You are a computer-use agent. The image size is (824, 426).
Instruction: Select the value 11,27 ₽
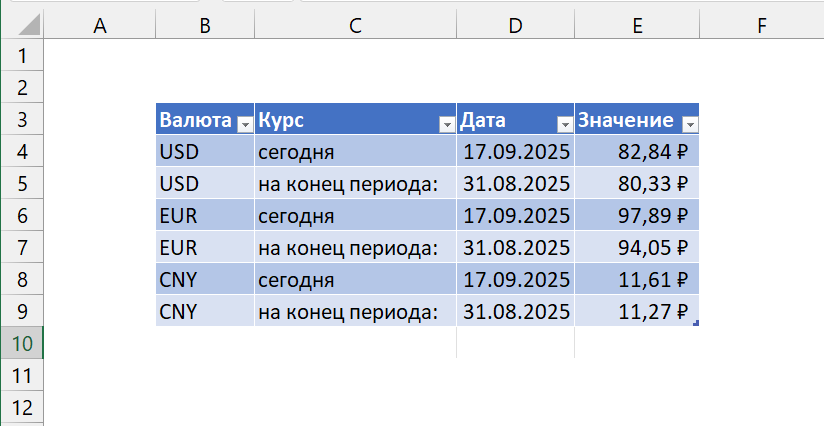(637, 311)
